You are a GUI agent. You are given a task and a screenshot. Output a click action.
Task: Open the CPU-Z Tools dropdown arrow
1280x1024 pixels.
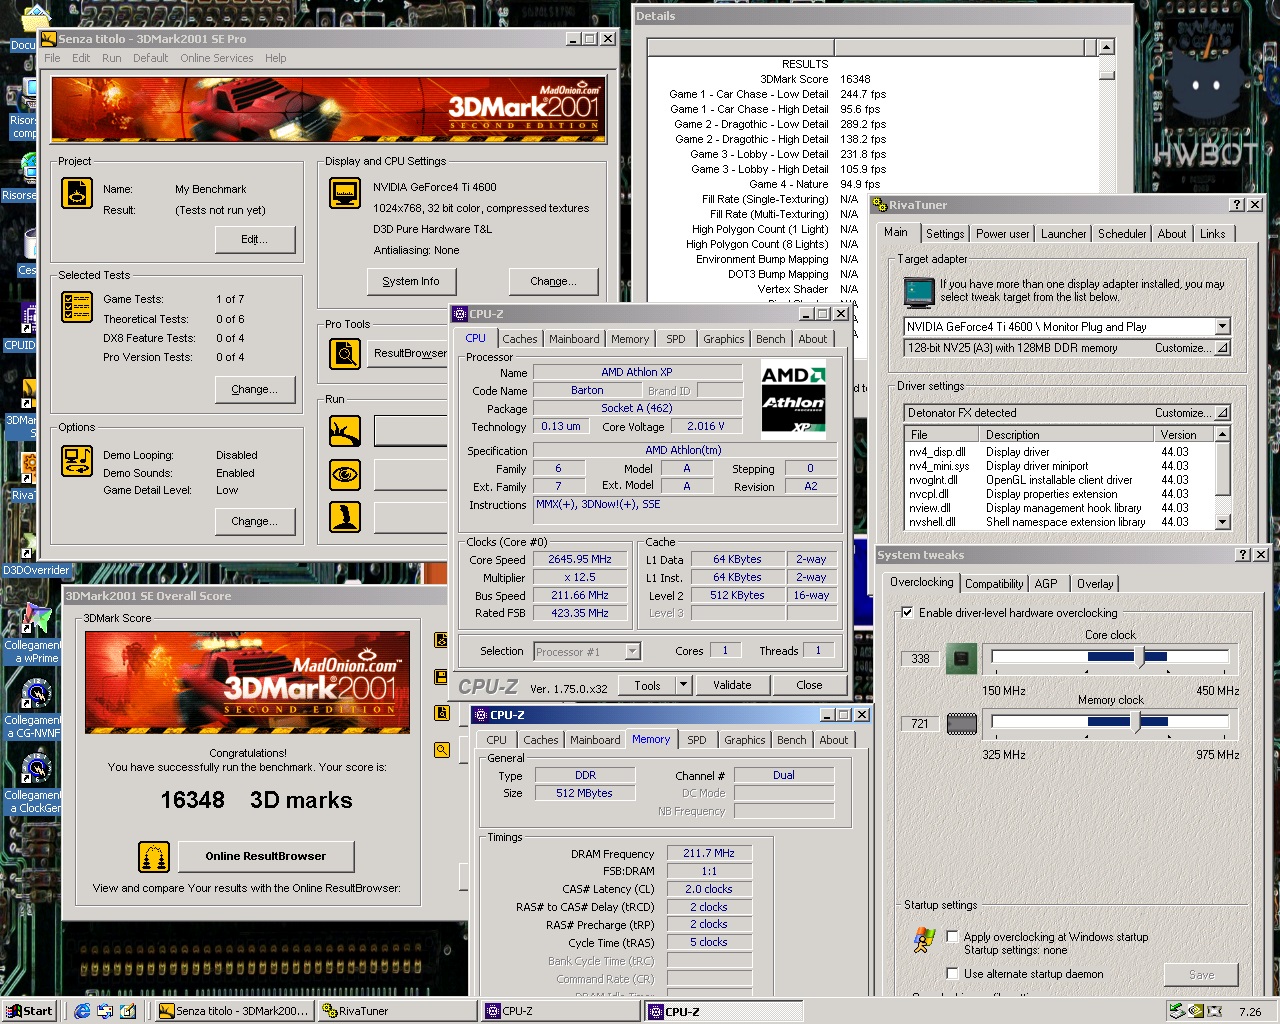[684, 685]
